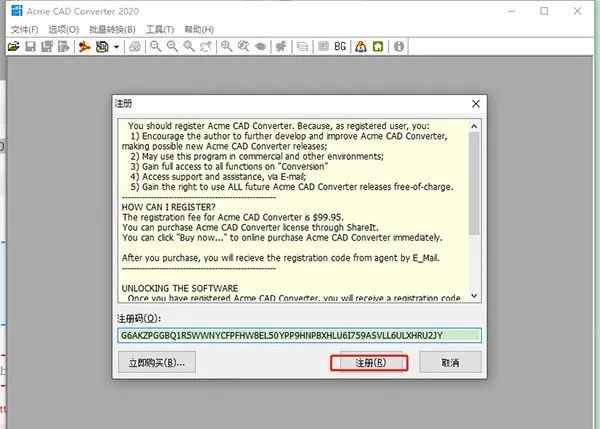The width and height of the screenshot is (600, 429).
Task: Minimize the Acme CAD Converter window
Action: pos(511,11)
